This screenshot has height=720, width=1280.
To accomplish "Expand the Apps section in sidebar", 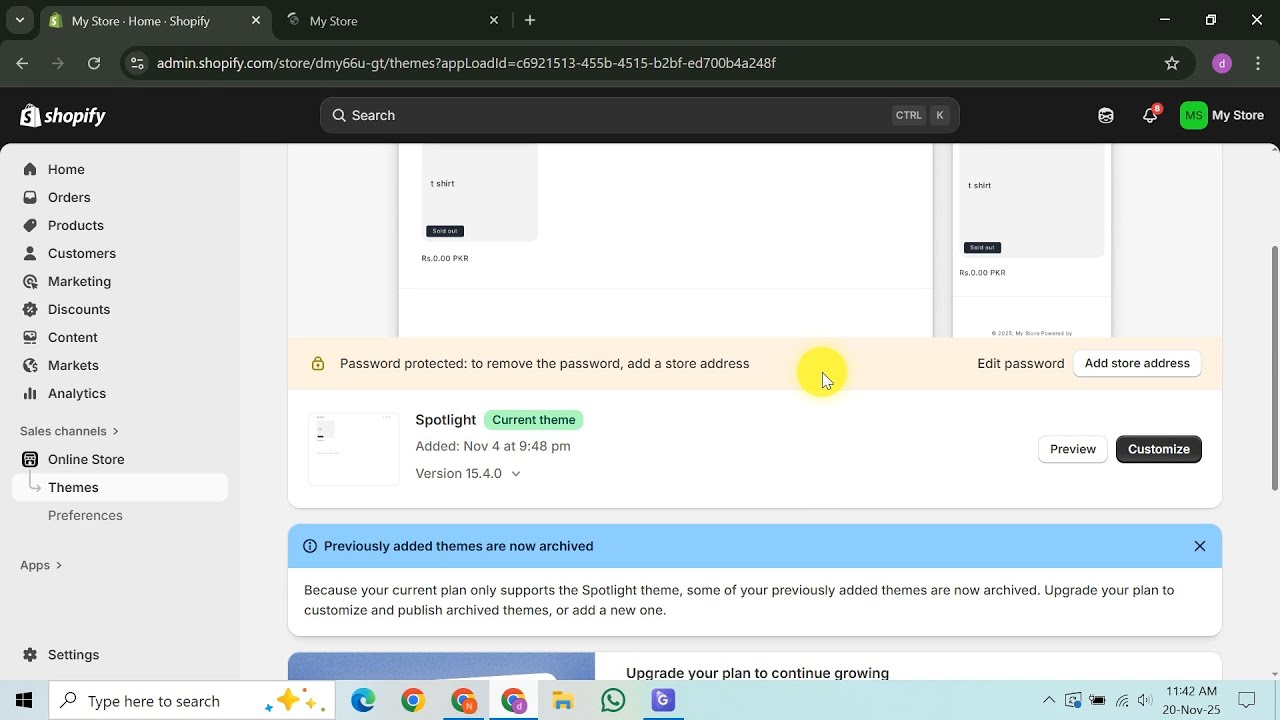I will point(41,565).
